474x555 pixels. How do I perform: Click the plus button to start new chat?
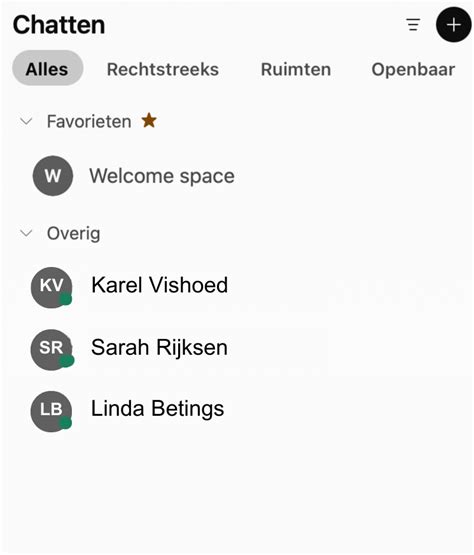click(453, 25)
